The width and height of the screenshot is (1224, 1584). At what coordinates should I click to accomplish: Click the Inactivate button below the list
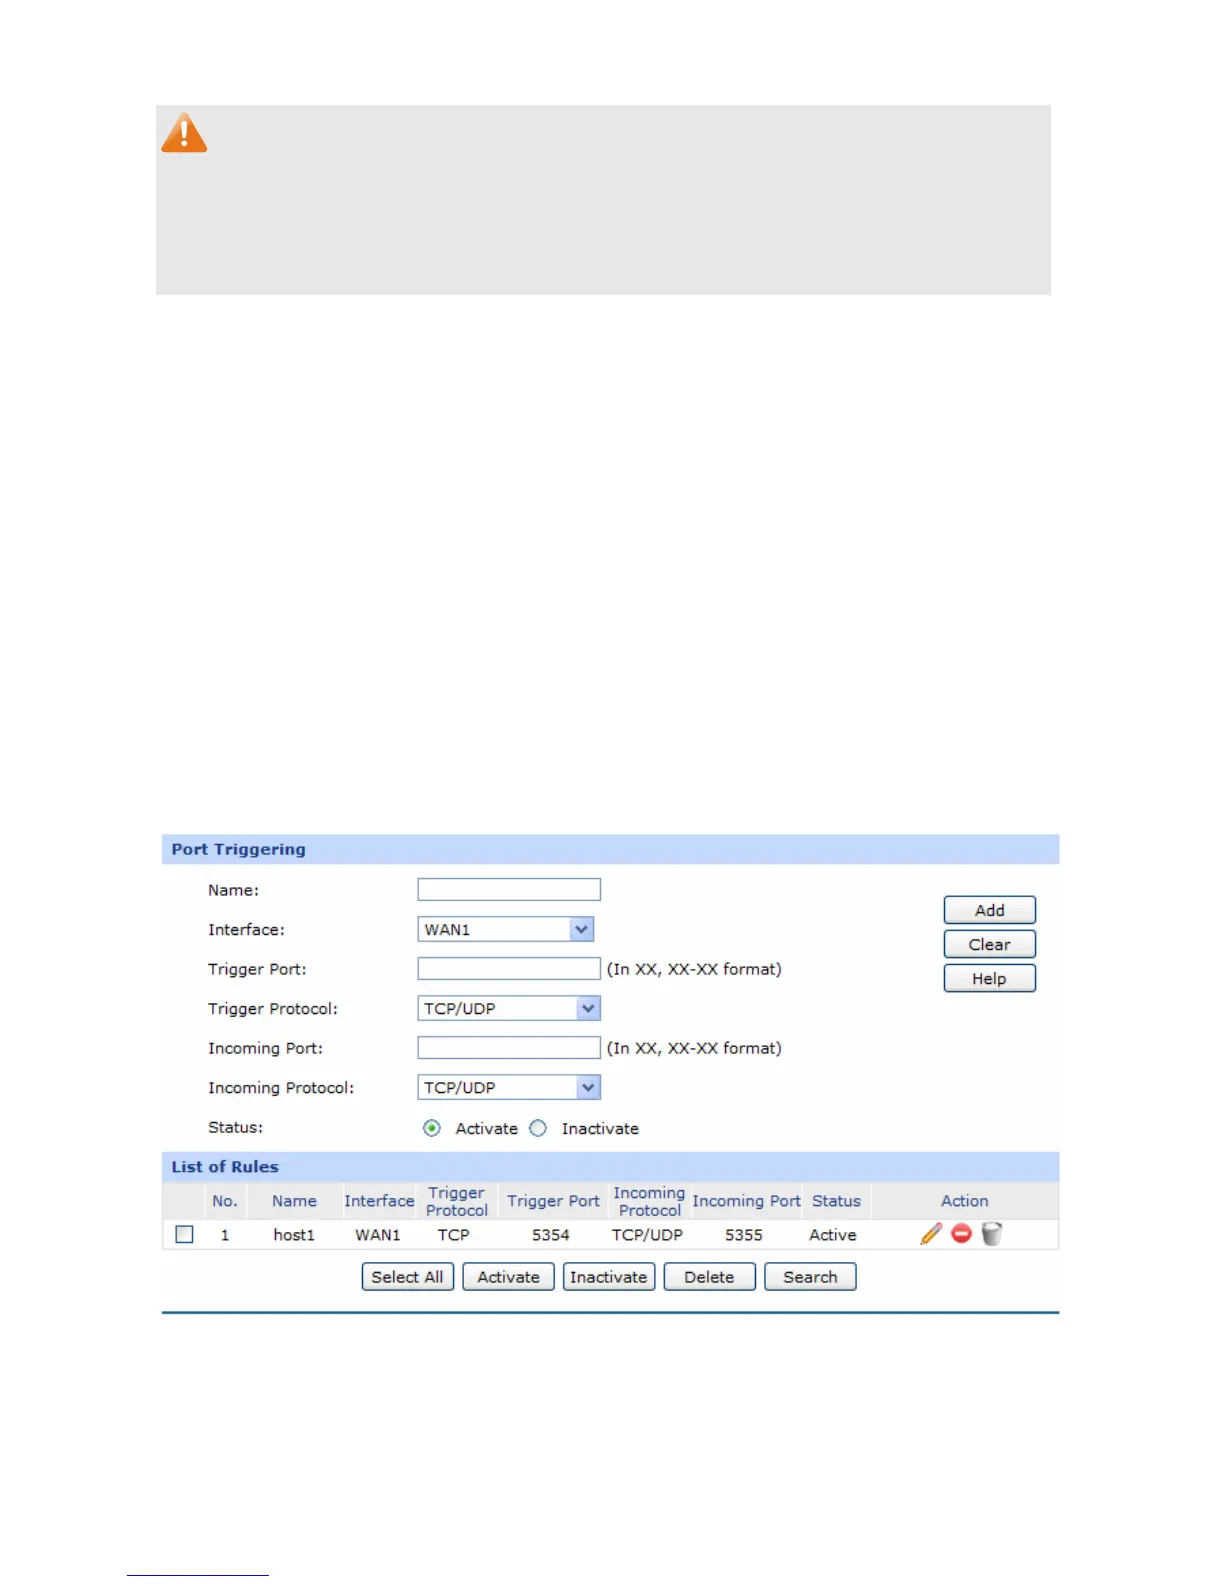tap(609, 1277)
